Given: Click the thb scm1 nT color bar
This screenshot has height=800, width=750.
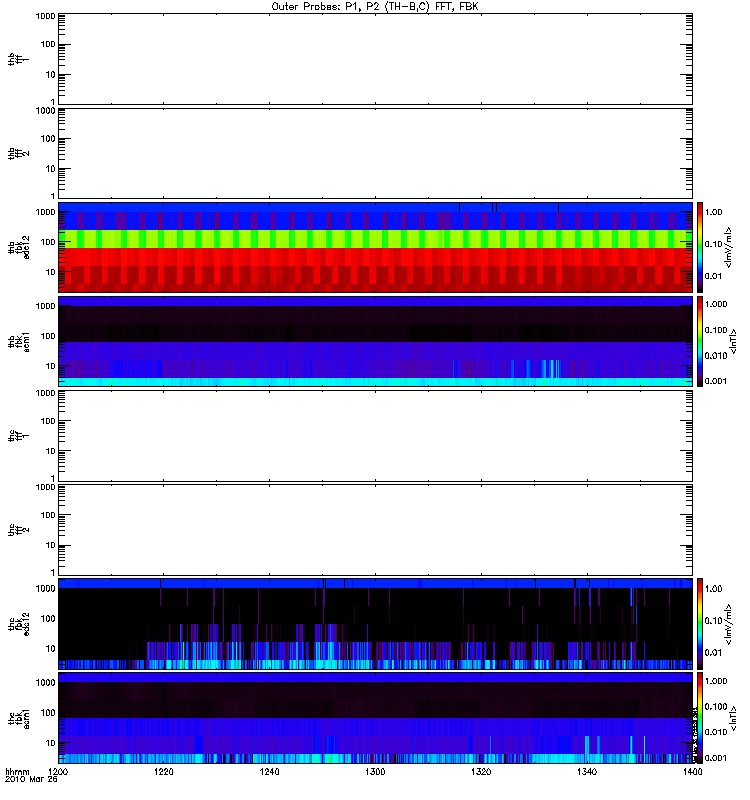Looking at the screenshot, I should point(700,341).
